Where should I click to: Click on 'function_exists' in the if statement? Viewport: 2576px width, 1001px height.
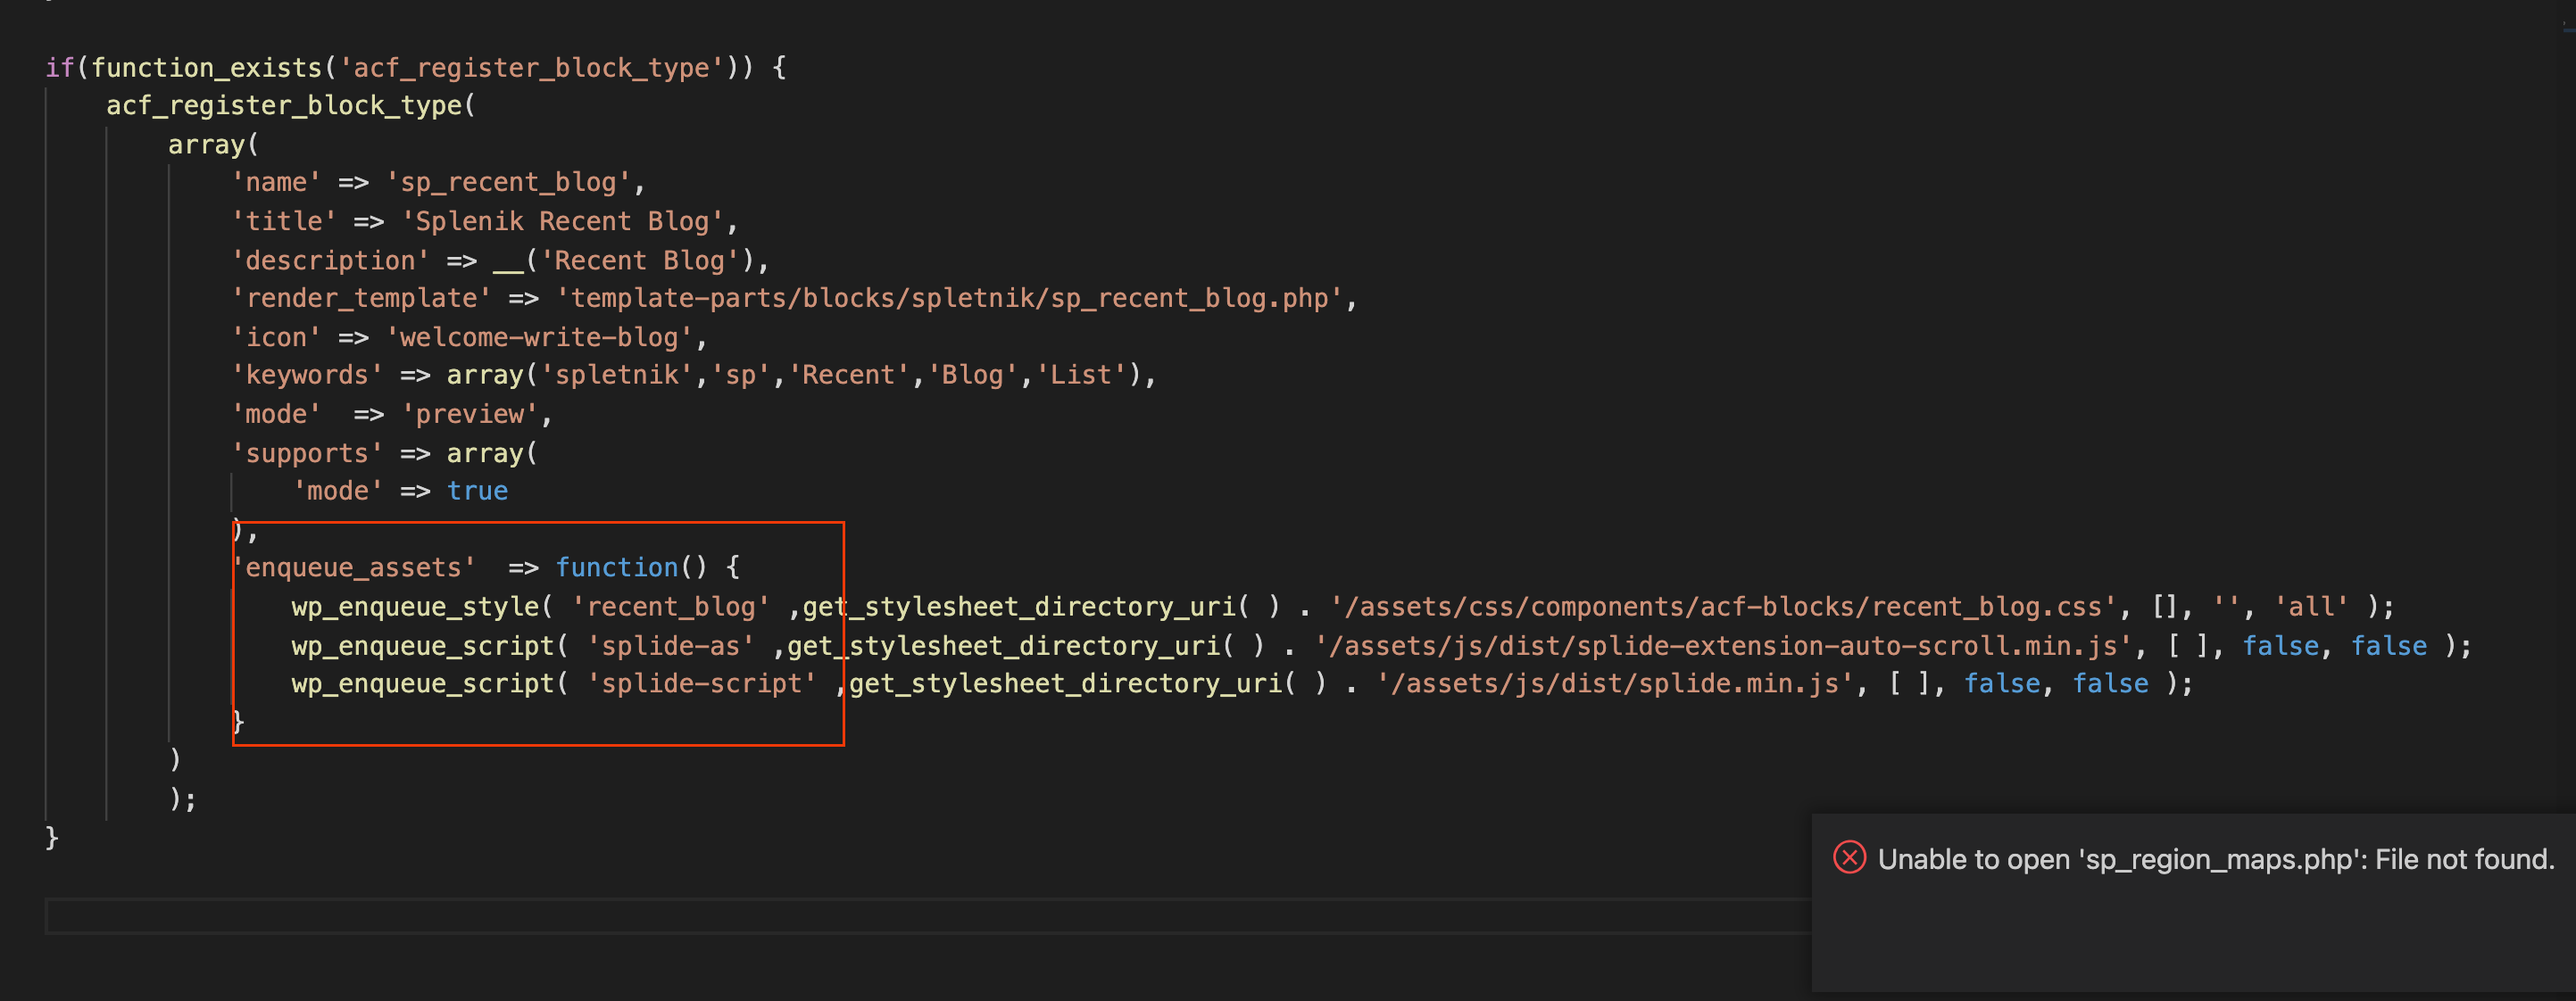click(x=206, y=67)
